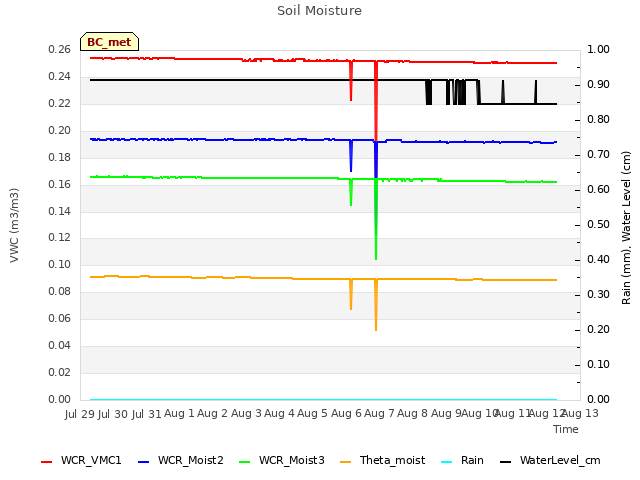Screen dimensions: 640x480
Task: Click cyan Rain legend color marker
Action: pyautogui.click(x=447, y=462)
